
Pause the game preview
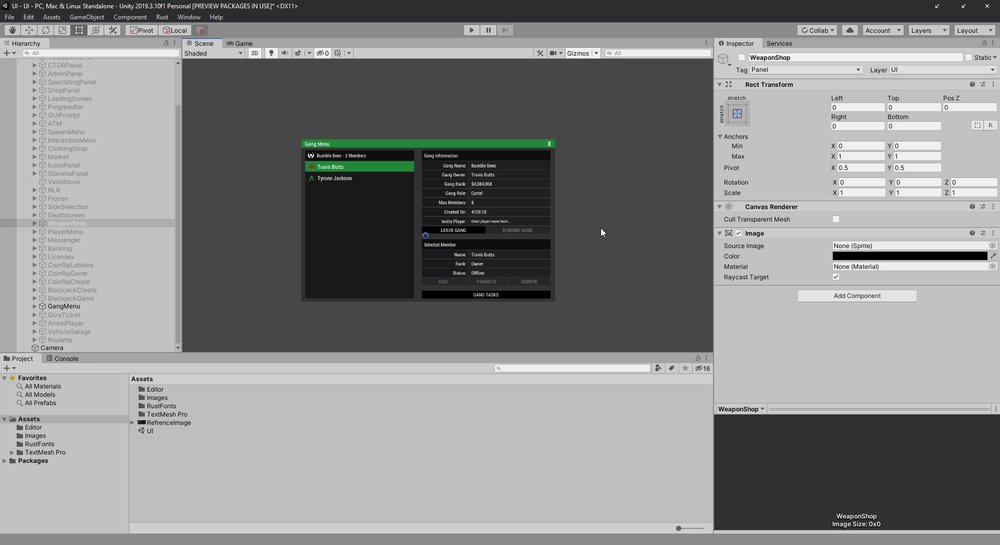(489, 30)
